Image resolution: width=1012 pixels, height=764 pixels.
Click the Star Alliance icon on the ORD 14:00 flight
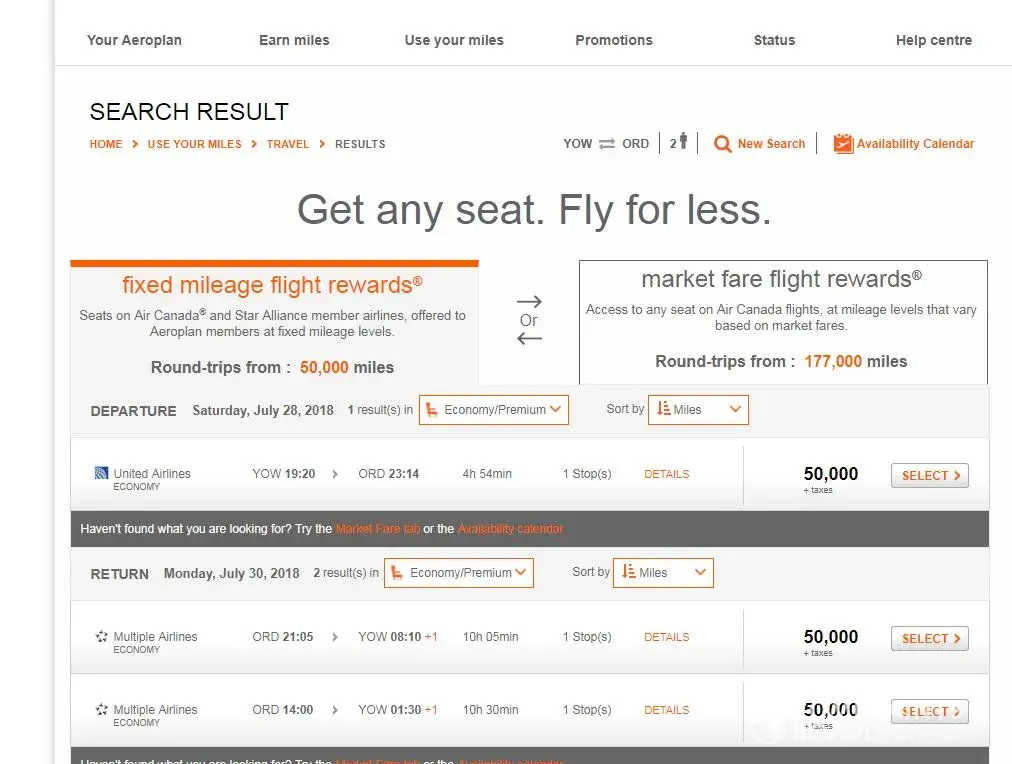click(x=101, y=709)
